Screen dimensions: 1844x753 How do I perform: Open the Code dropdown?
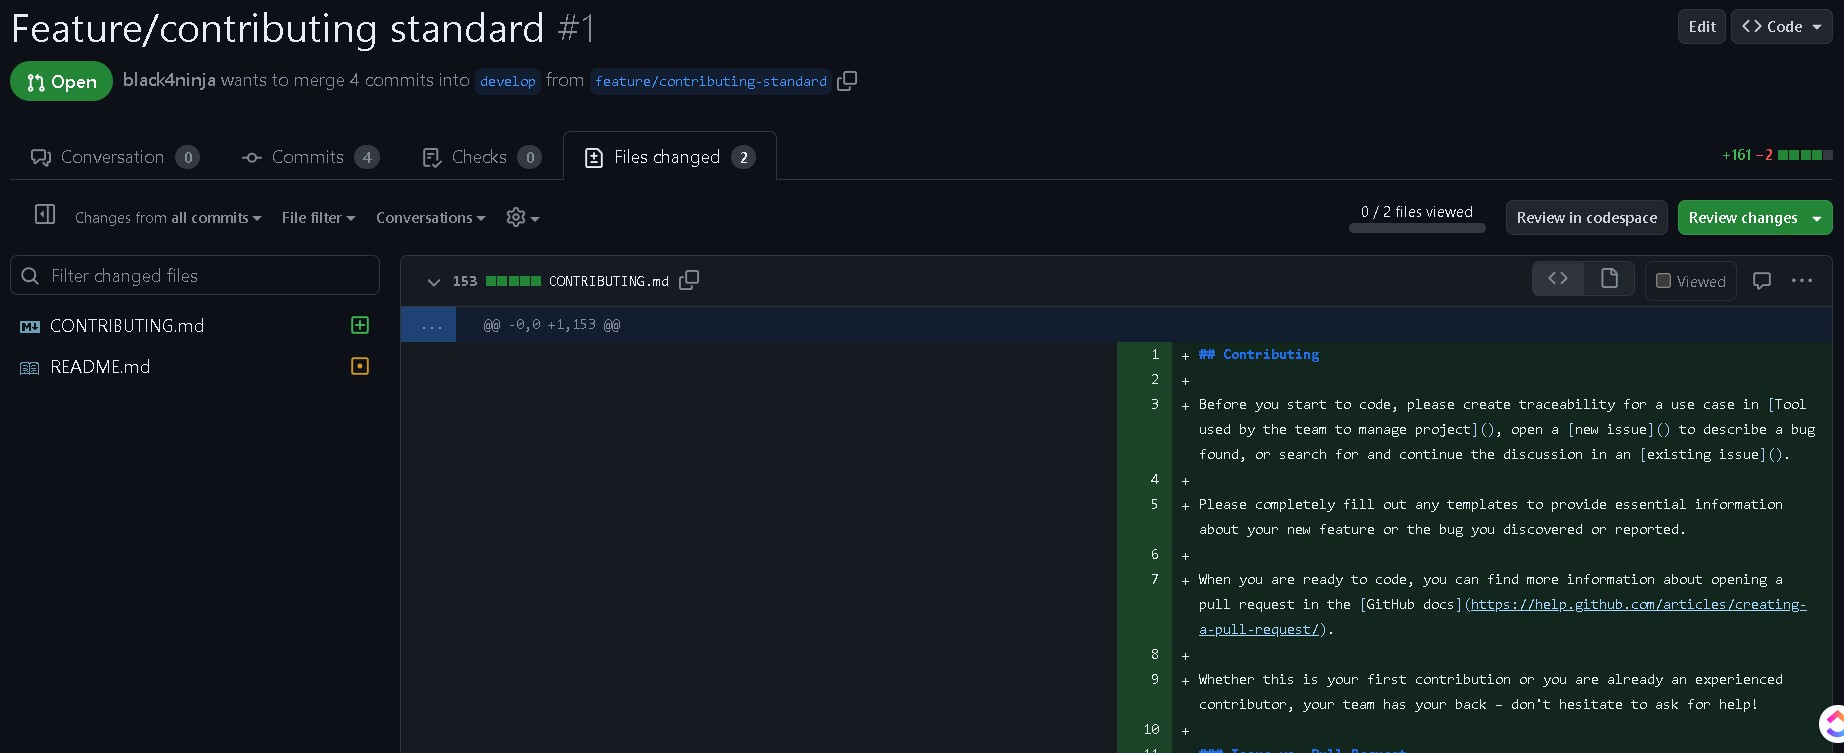pyautogui.click(x=1781, y=27)
